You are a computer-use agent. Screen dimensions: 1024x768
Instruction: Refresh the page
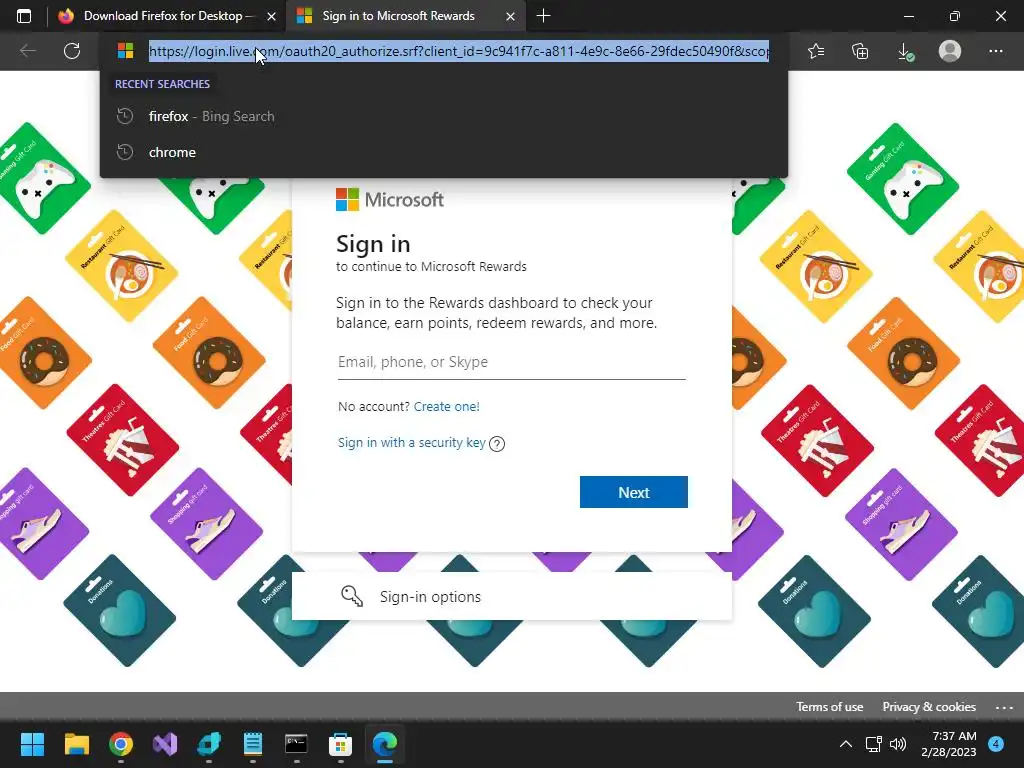click(x=72, y=51)
